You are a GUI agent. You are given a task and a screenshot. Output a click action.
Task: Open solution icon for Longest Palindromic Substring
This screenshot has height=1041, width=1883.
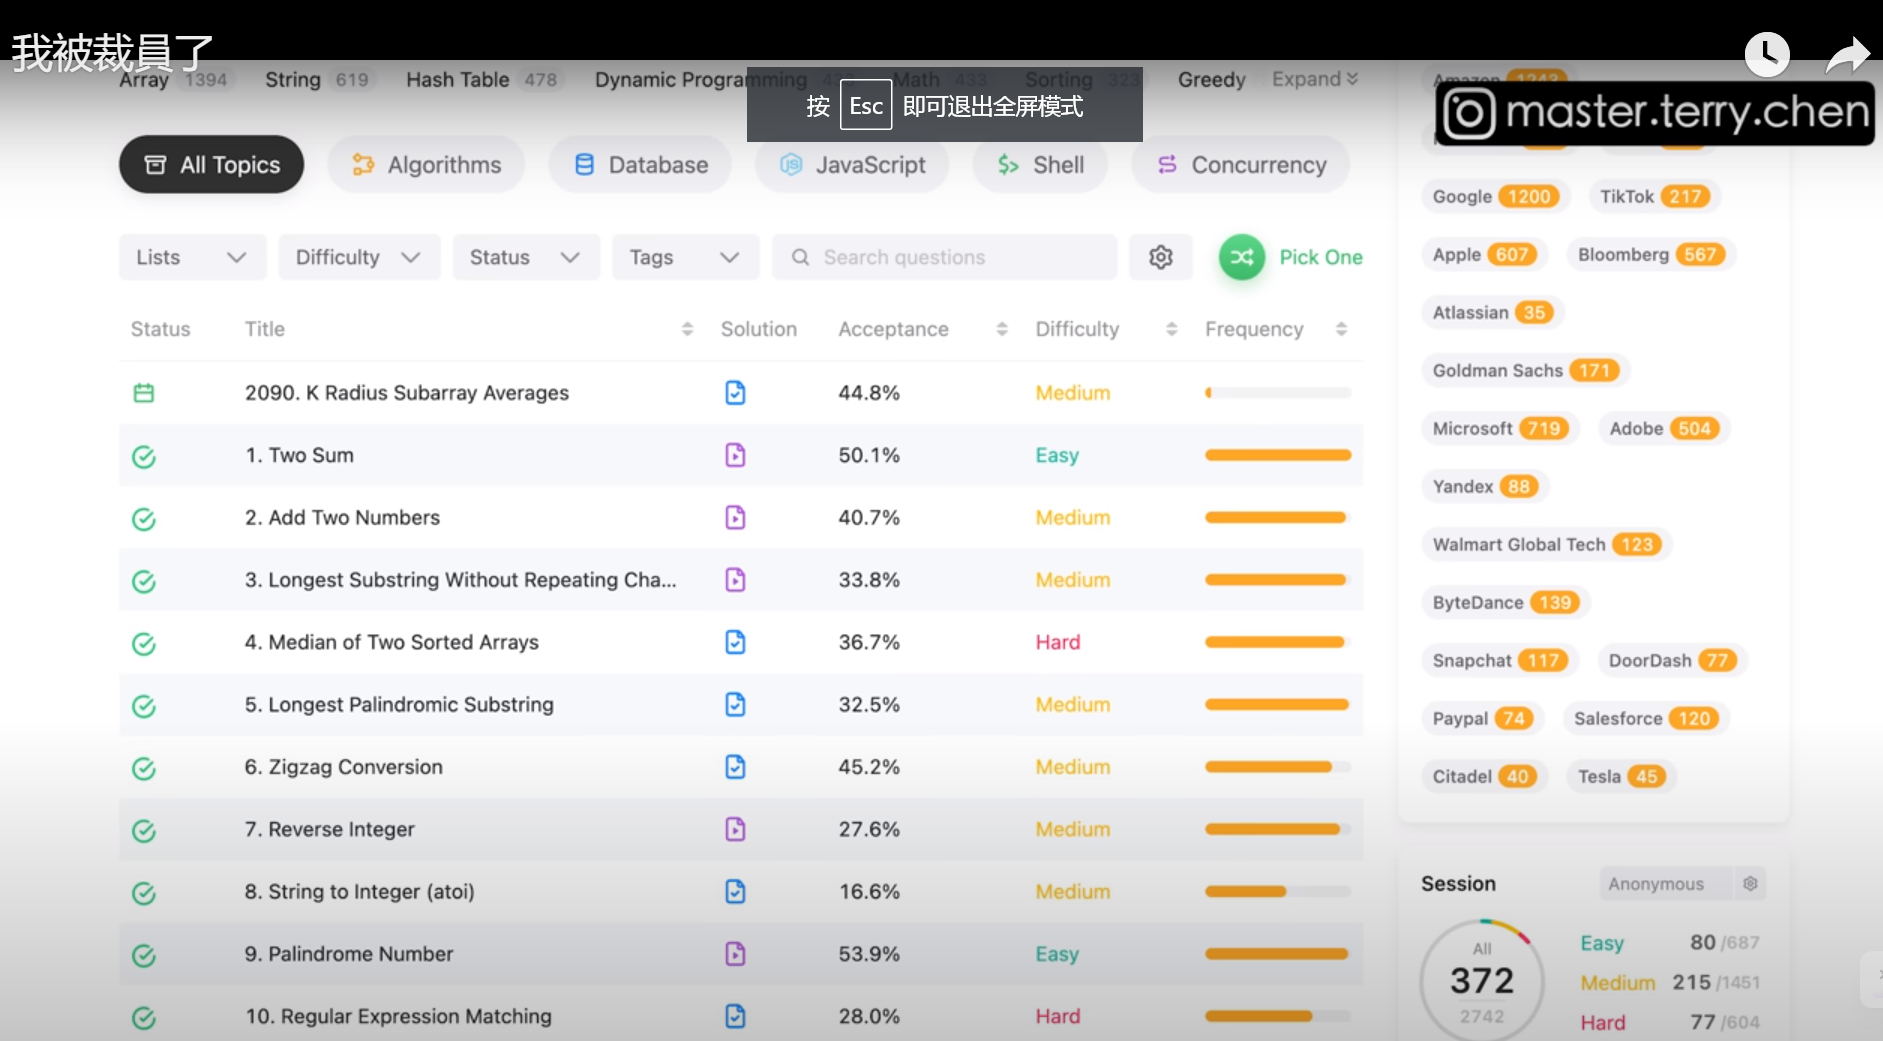(x=735, y=705)
